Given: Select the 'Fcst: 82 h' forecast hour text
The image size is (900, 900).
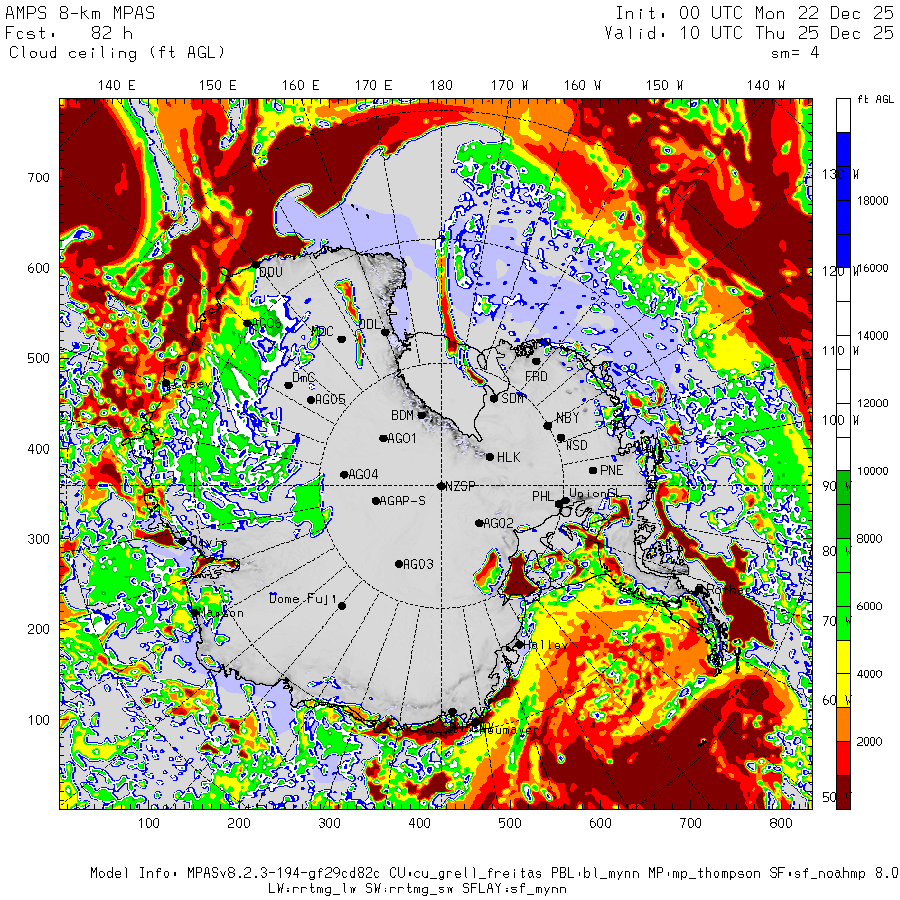Looking at the screenshot, I should click(69, 33).
